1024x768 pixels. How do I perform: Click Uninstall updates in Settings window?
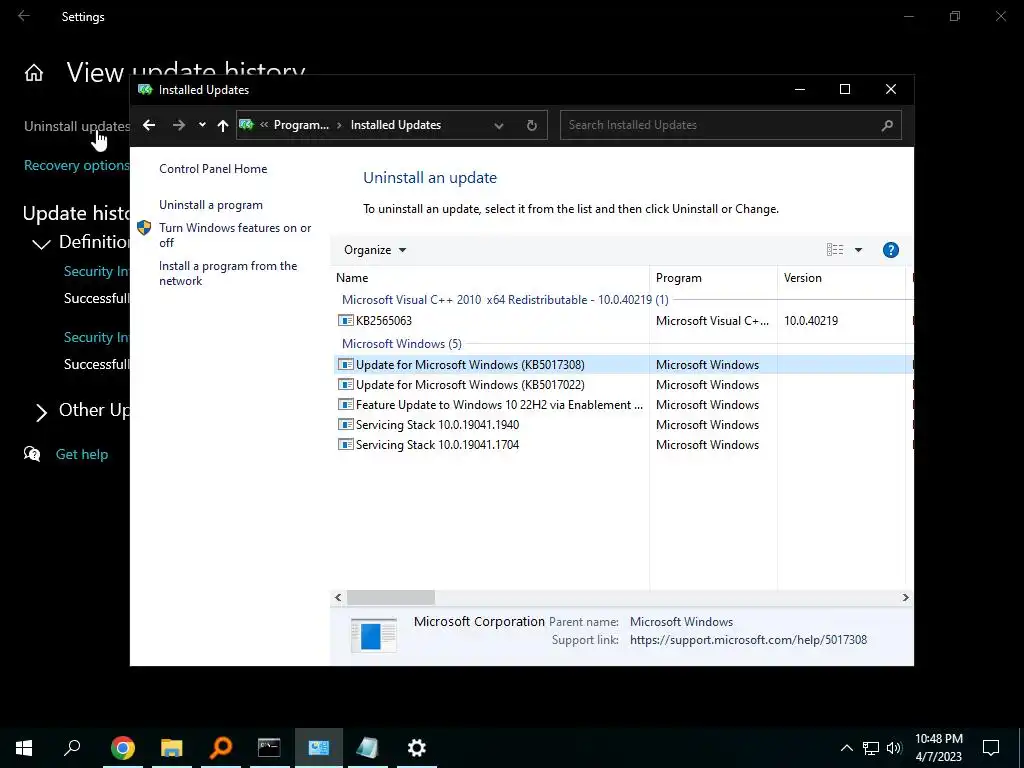click(77, 126)
